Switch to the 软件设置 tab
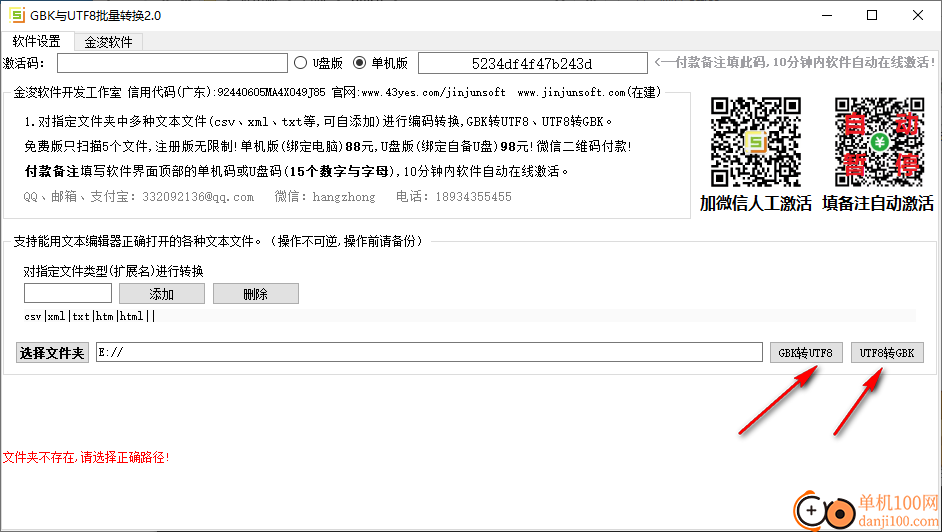Viewport: 942px width, 532px height. [37, 41]
